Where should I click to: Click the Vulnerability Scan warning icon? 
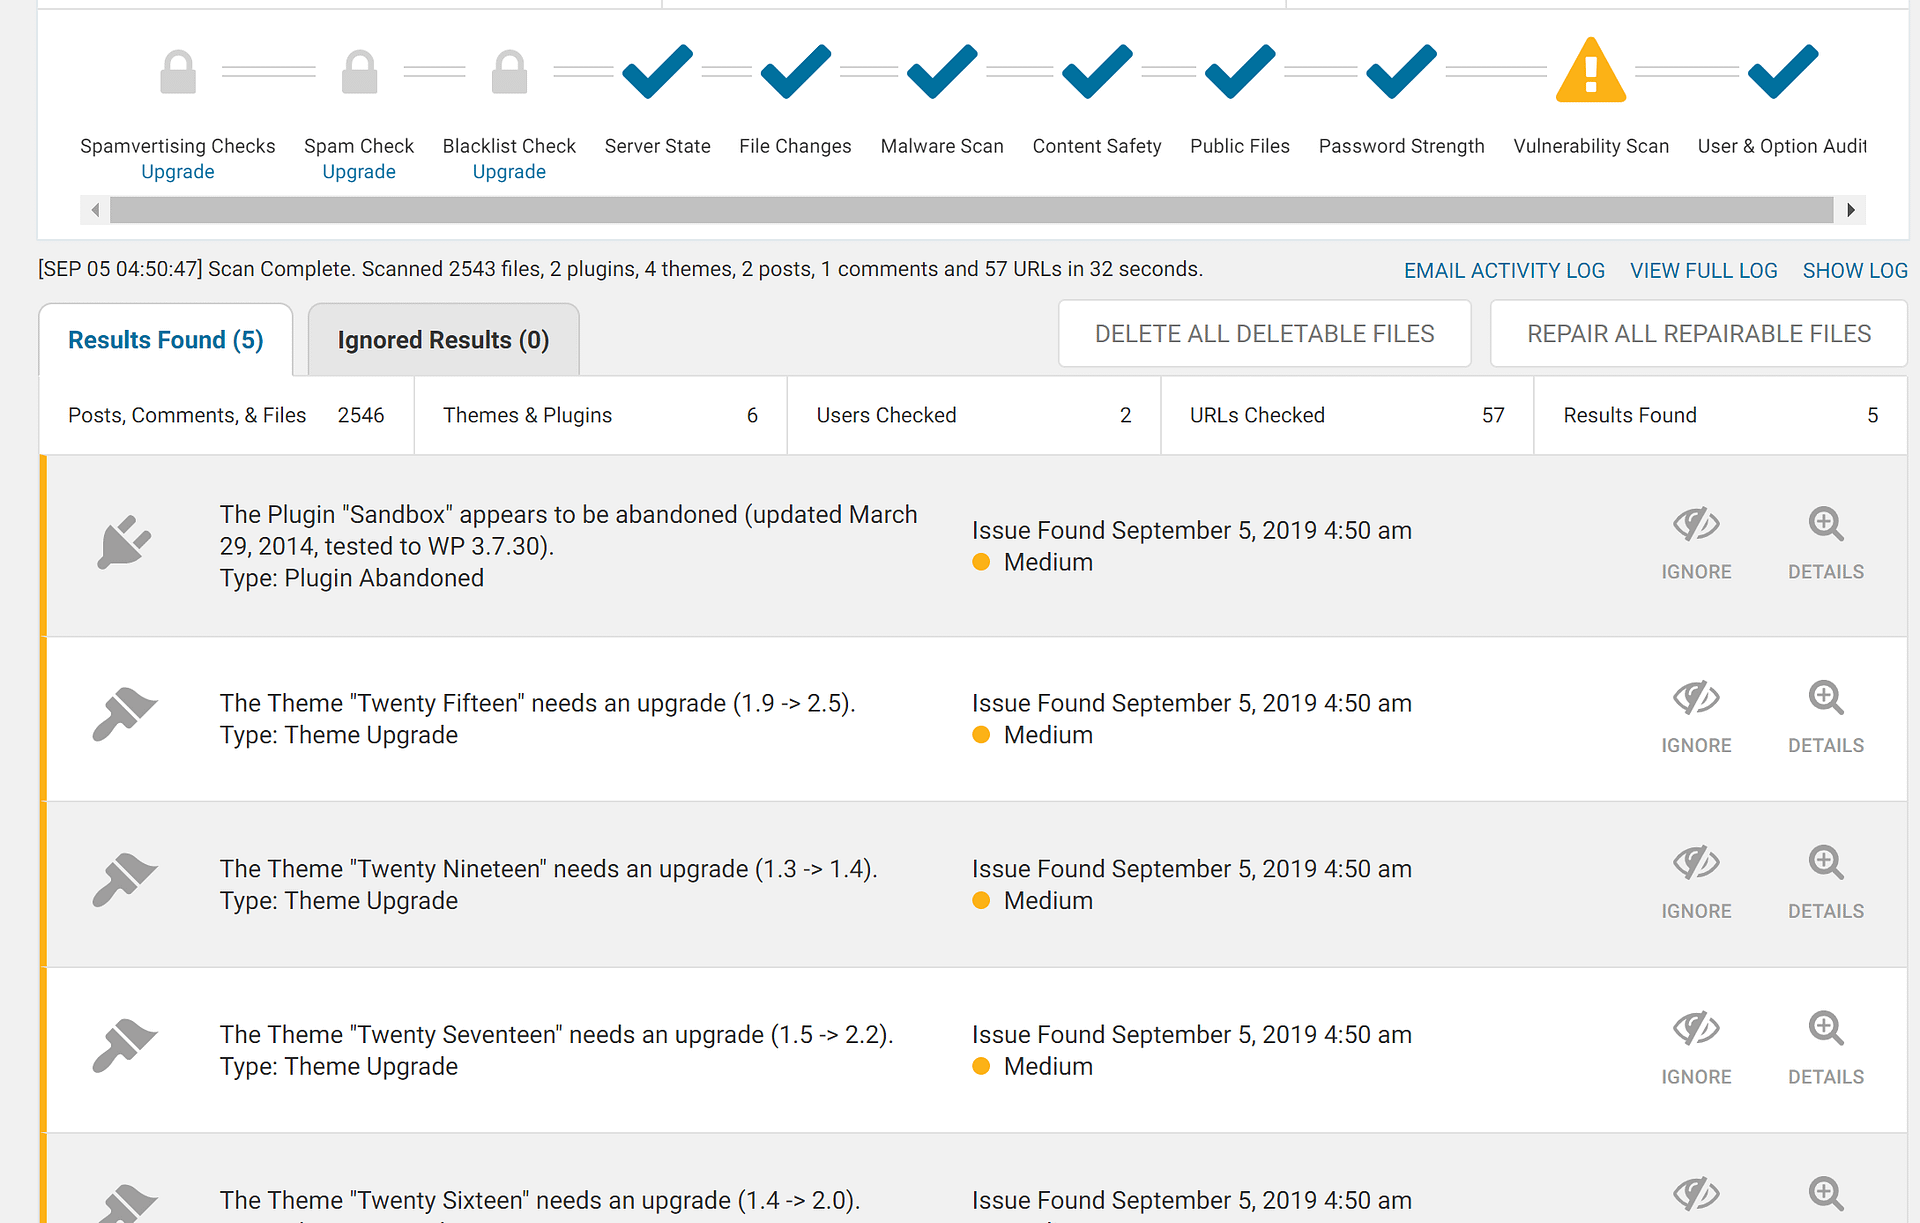[x=1591, y=70]
